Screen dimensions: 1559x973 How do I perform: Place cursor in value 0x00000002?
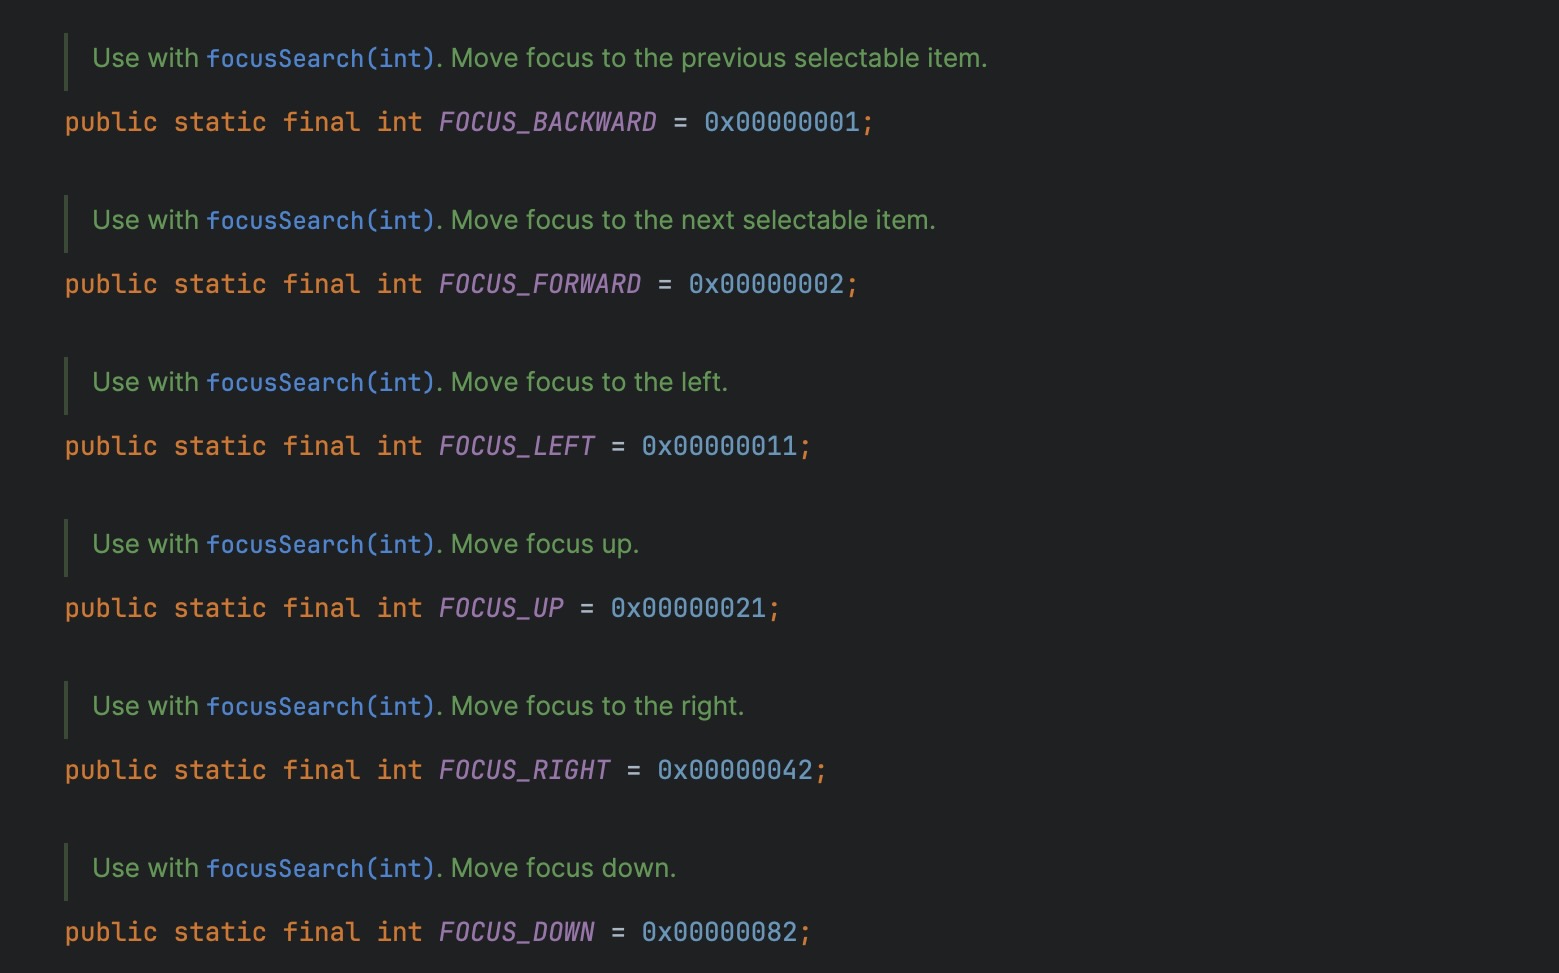click(x=766, y=284)
